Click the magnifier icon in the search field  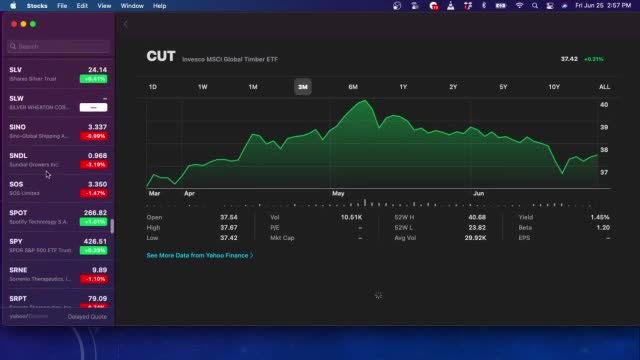tap(13, 46)
